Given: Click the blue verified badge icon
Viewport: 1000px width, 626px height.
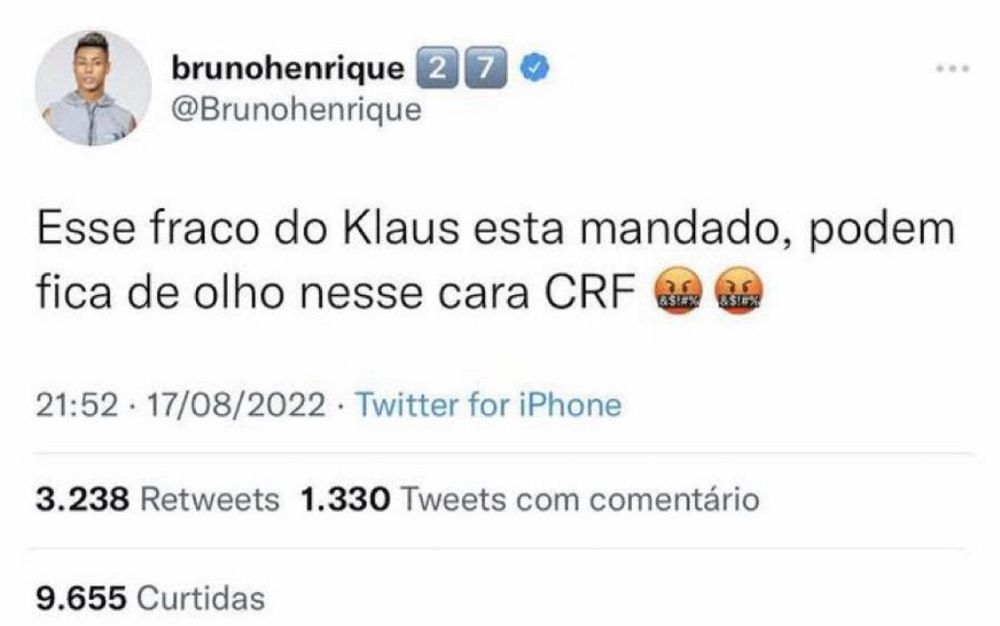Looking at the screenshot, I should pos(535,68).
